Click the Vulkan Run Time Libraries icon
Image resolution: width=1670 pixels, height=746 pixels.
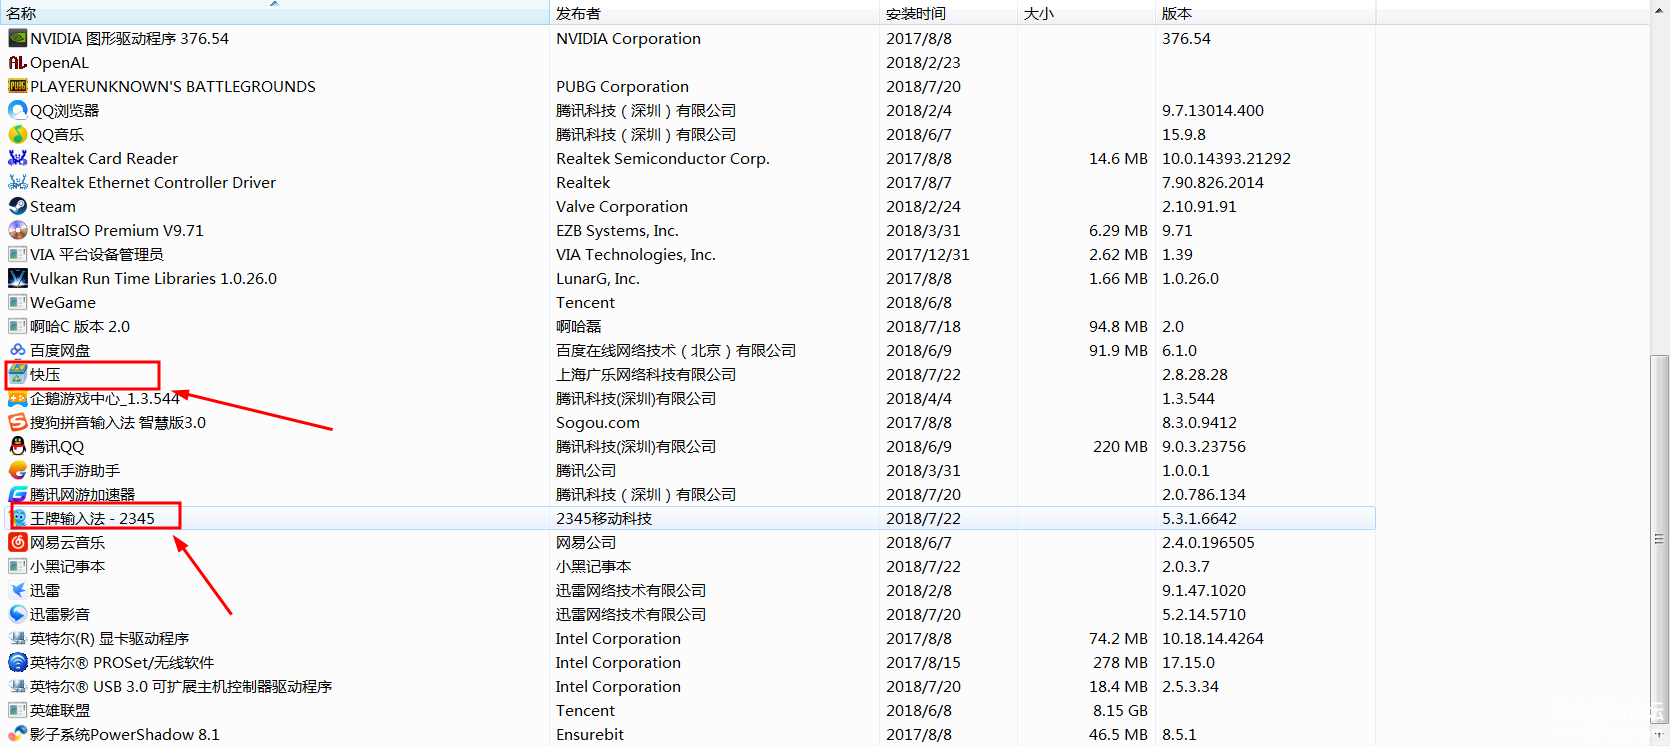(x=17, y=278)
